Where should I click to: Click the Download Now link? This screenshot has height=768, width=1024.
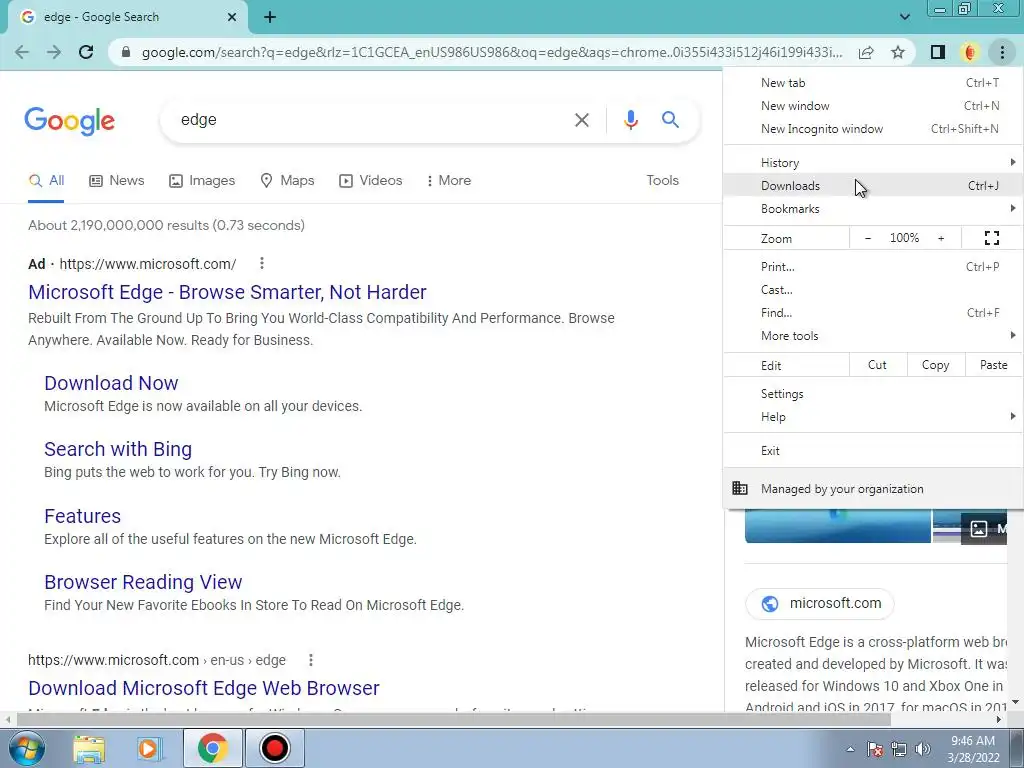coord(111,383)
